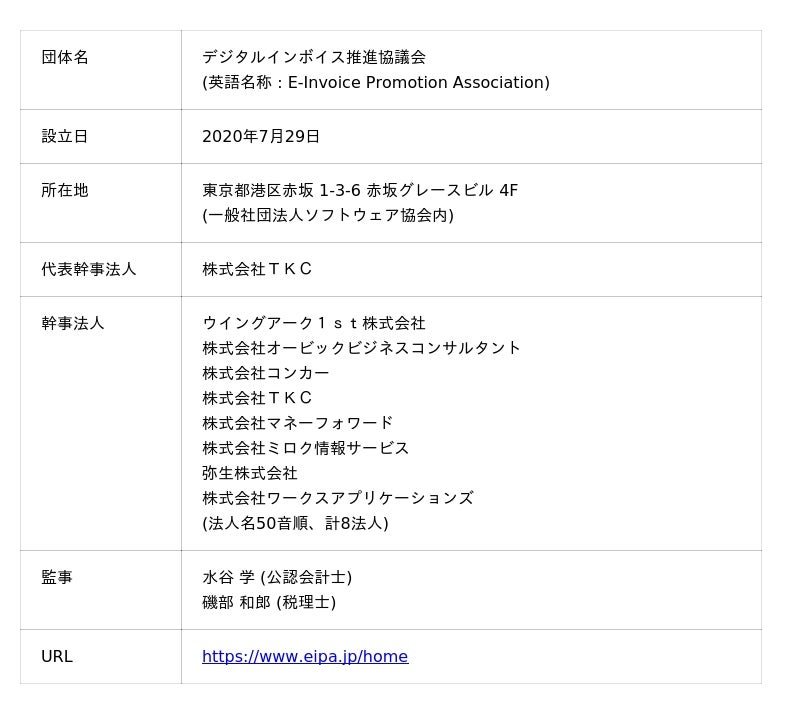Click the 代表幹事法人 row label
Viewport: 800px width, 714px height.
(89, 270)
